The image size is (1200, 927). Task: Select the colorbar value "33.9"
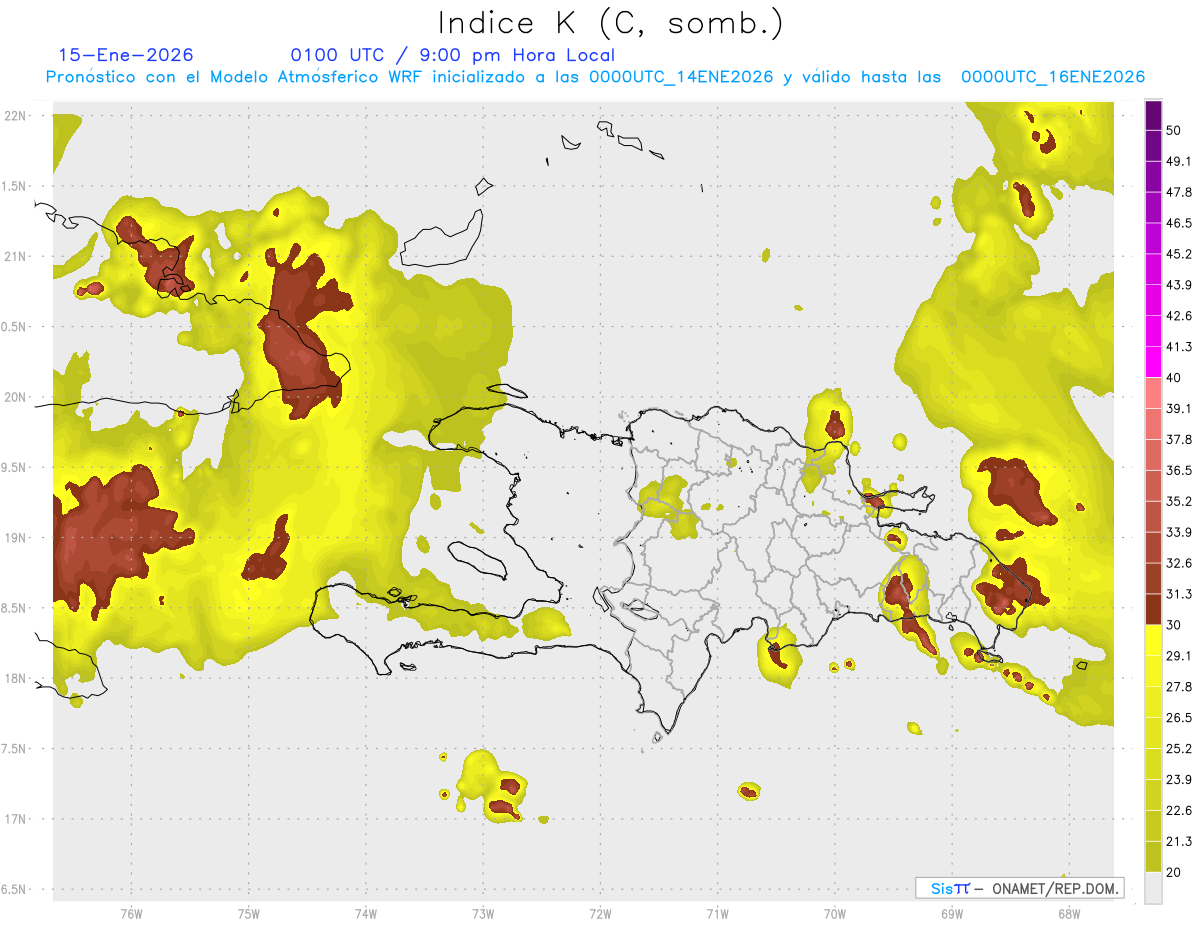tap(1179, 532)
